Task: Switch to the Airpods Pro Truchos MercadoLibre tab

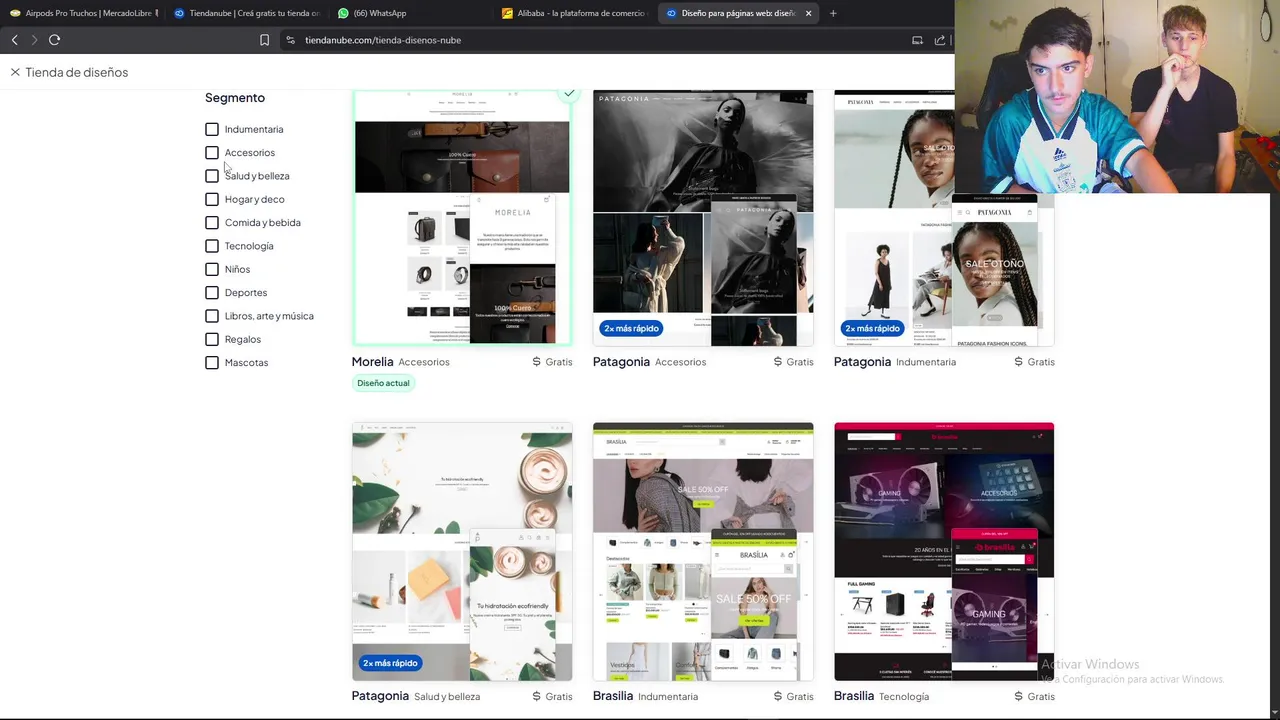Action: (x=84, y=13)
